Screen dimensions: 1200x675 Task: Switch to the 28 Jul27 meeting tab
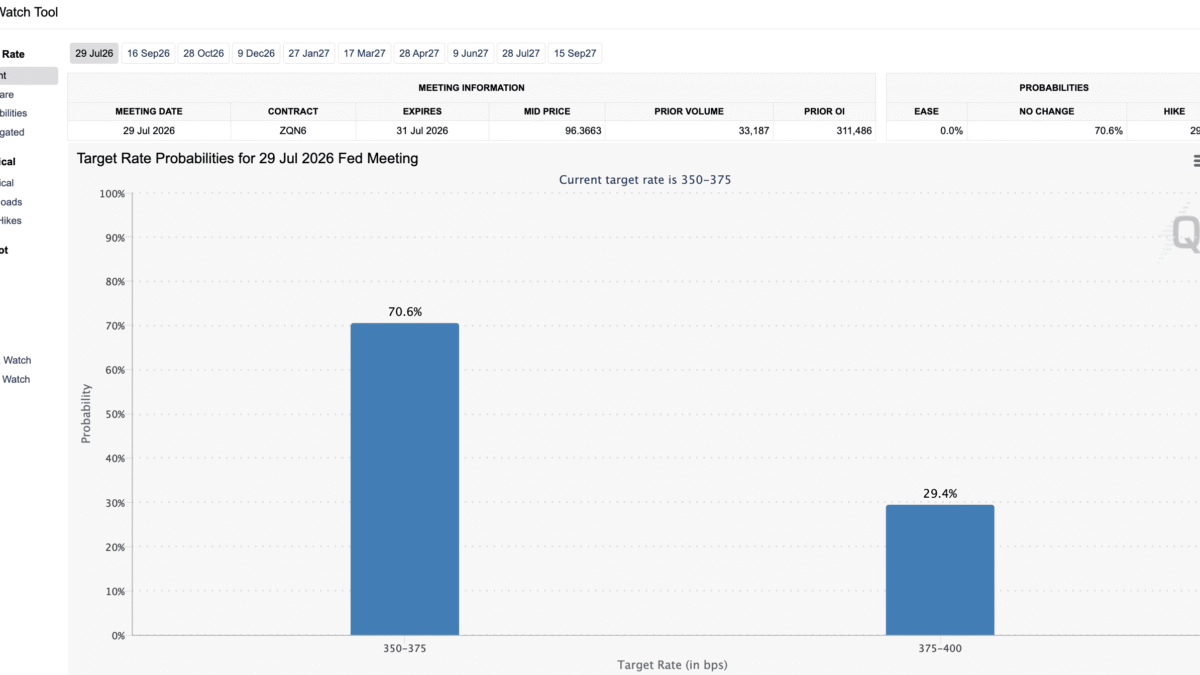click(x=521, y=53)
